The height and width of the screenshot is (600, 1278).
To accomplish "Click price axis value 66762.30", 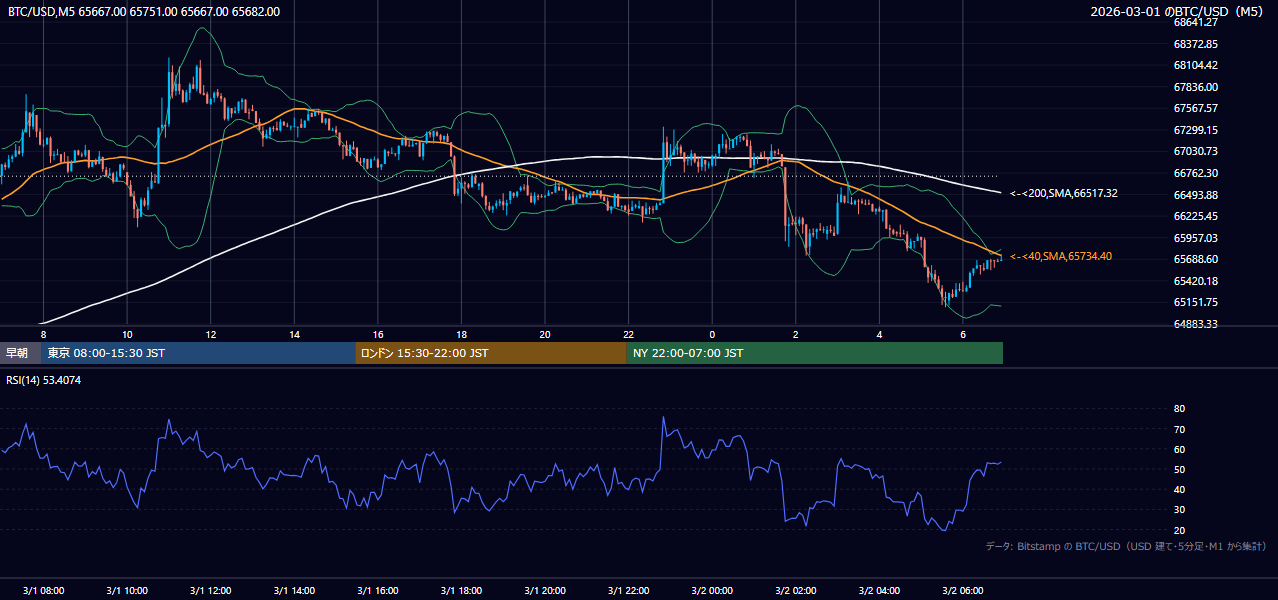I will tap(1195, 173).
